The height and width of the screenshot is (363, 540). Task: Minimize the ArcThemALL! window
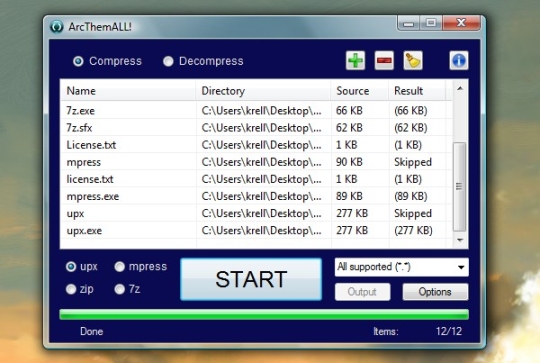(x=408, y=23)
